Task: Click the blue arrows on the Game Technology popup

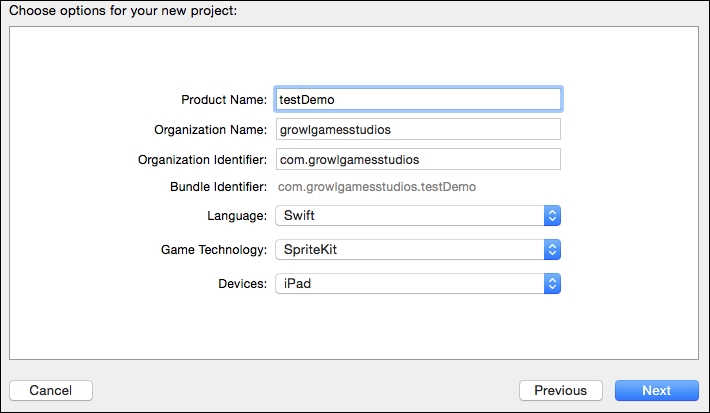Action: click(552, 250)
